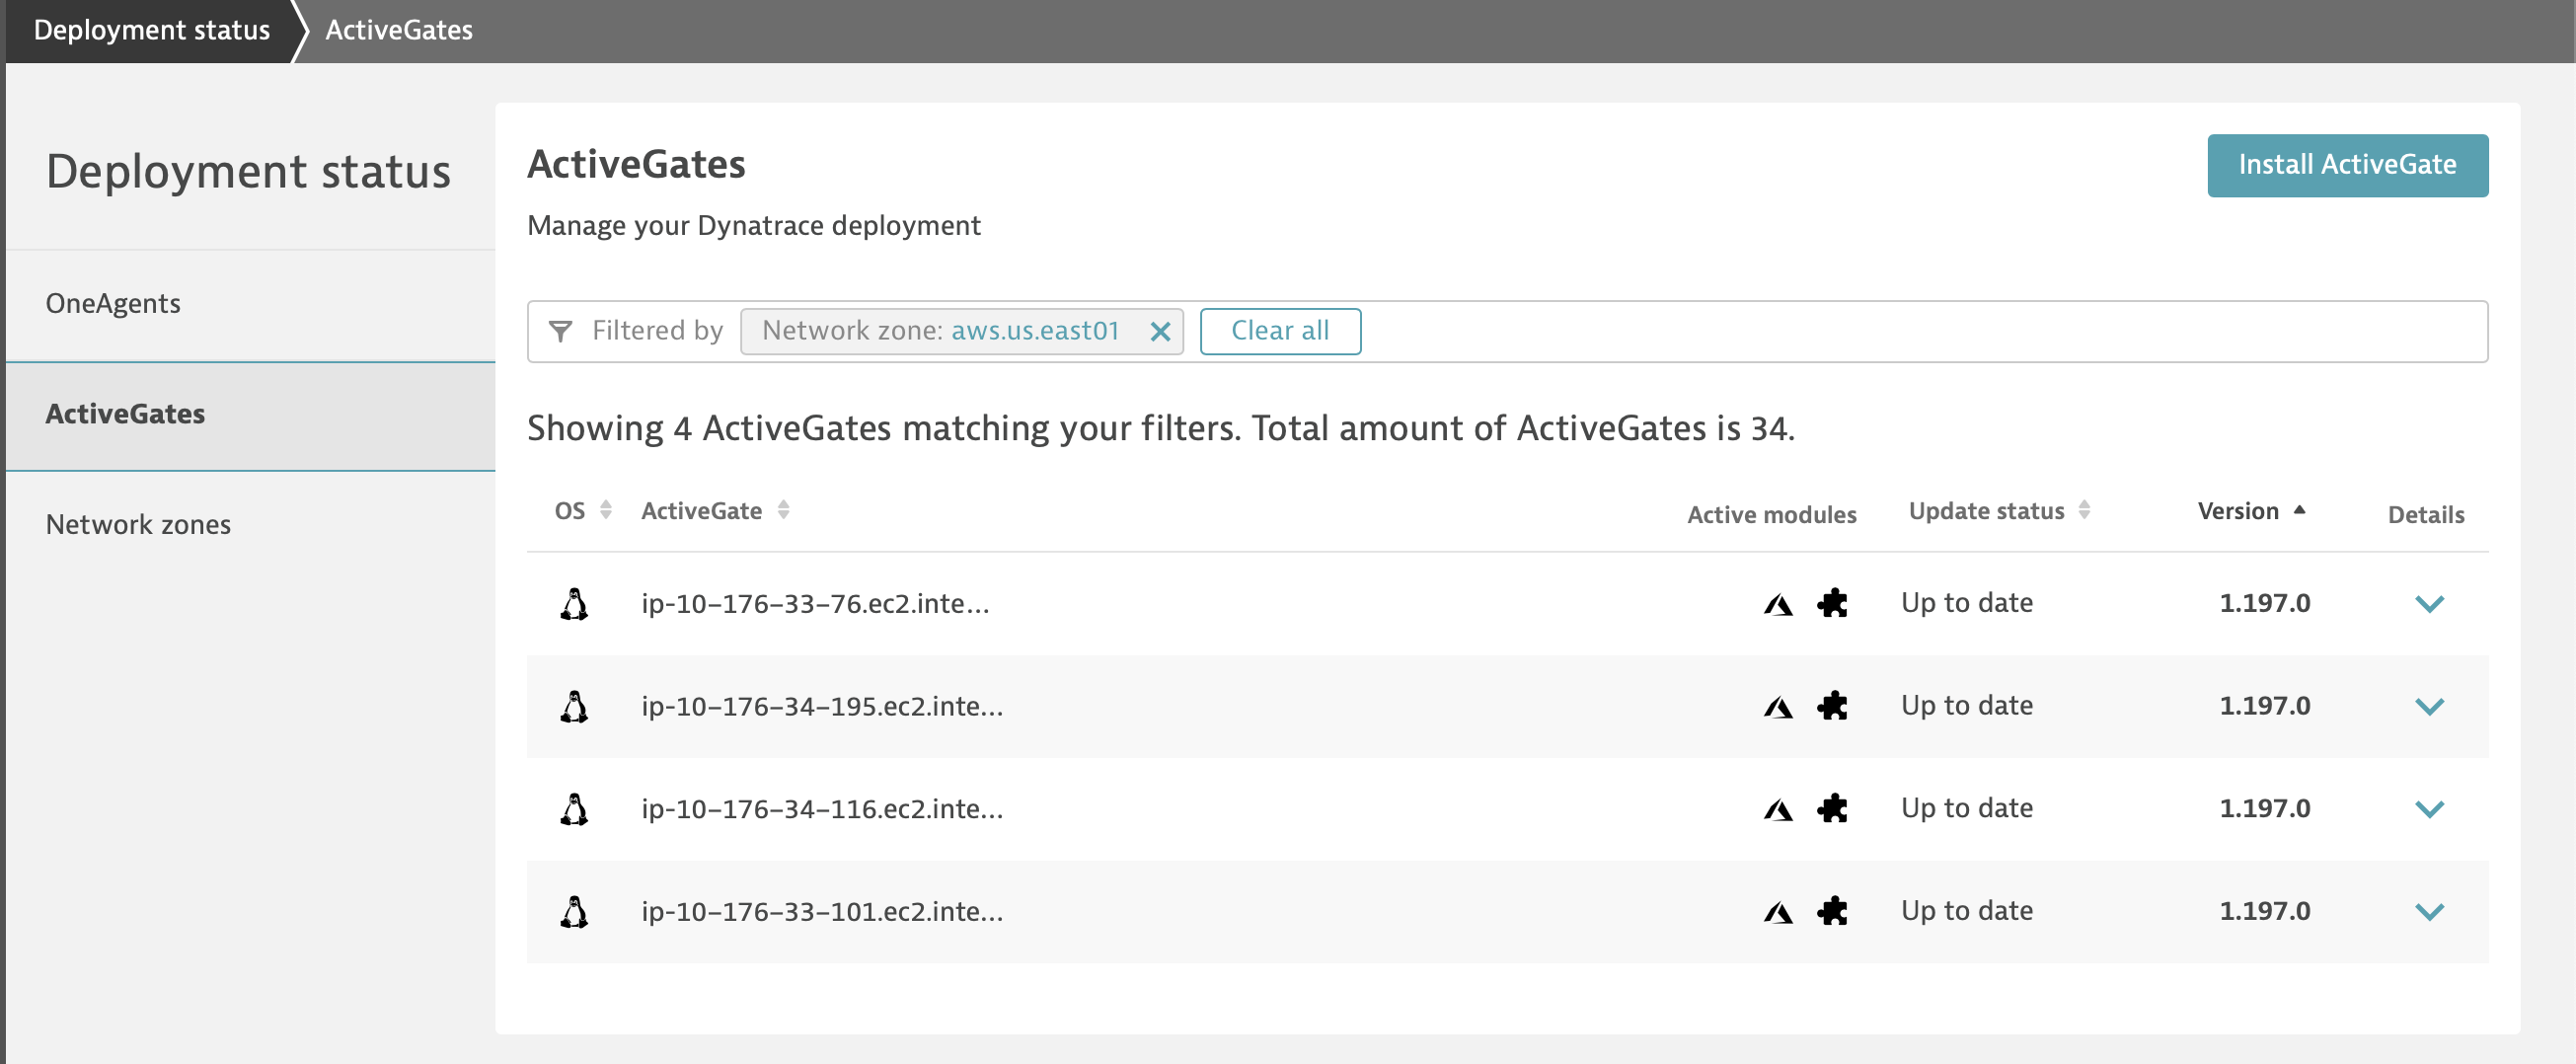
Task: Click Install ActiveGate button
Action: pyautogui.click(x=2347, y=165)
